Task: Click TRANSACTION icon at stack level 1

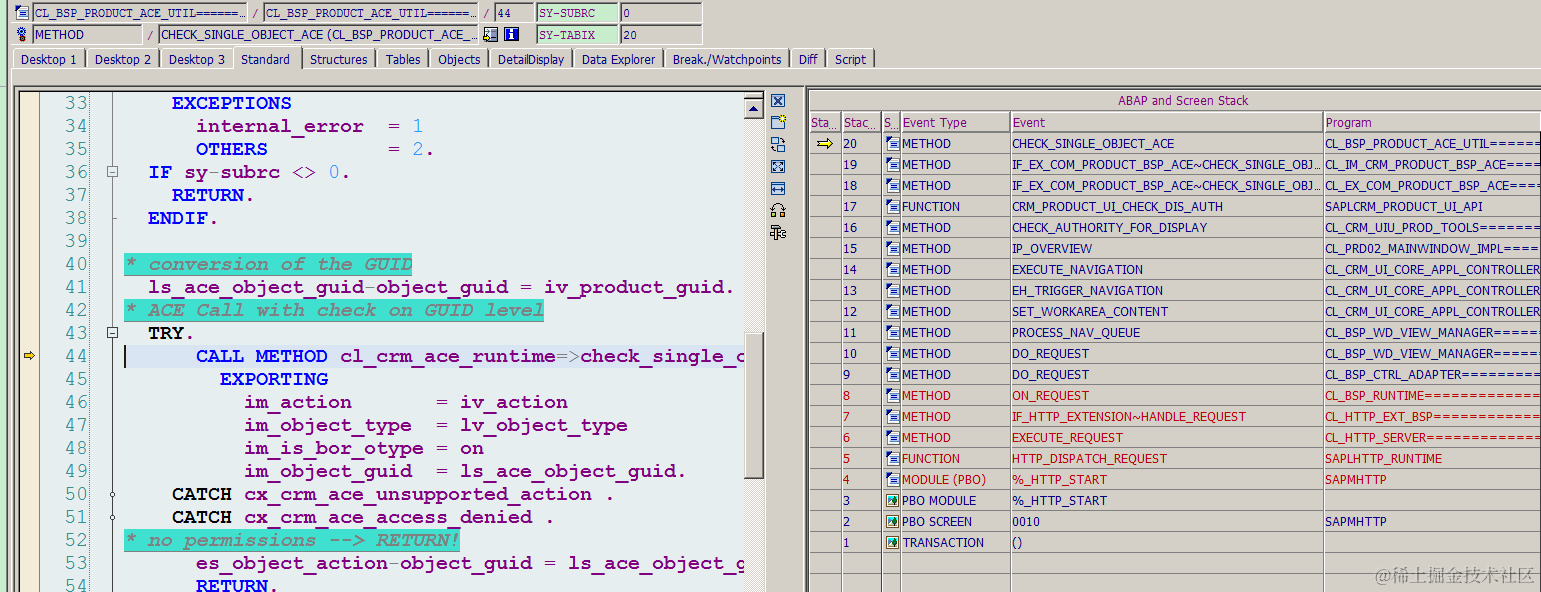Action: coord(892,543)
